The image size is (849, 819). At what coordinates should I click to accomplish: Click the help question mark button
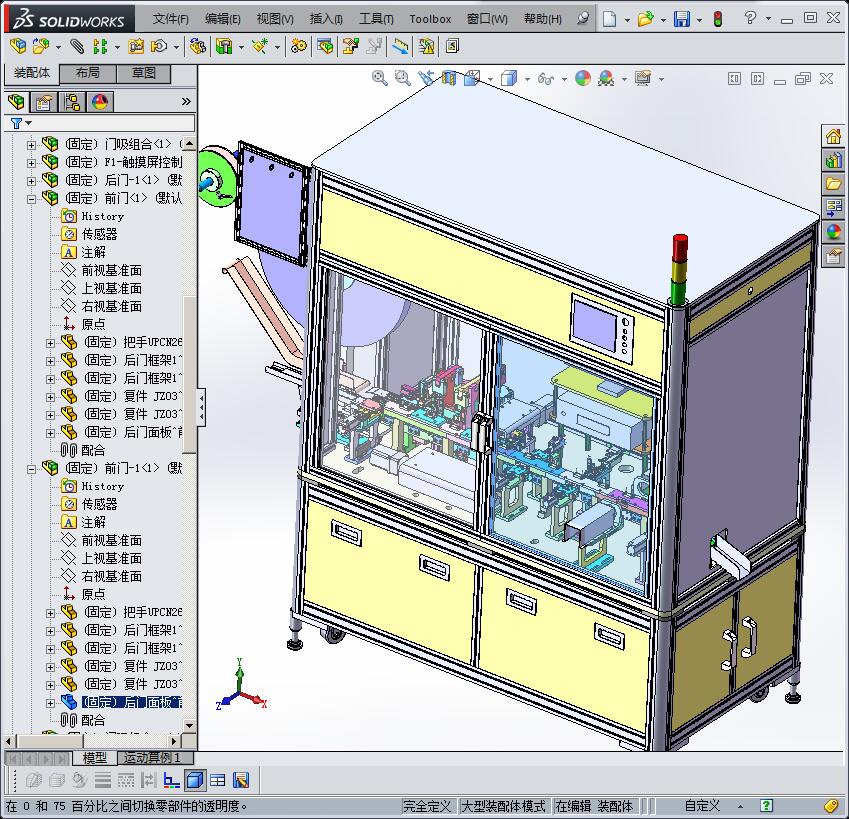click(751, 17)
